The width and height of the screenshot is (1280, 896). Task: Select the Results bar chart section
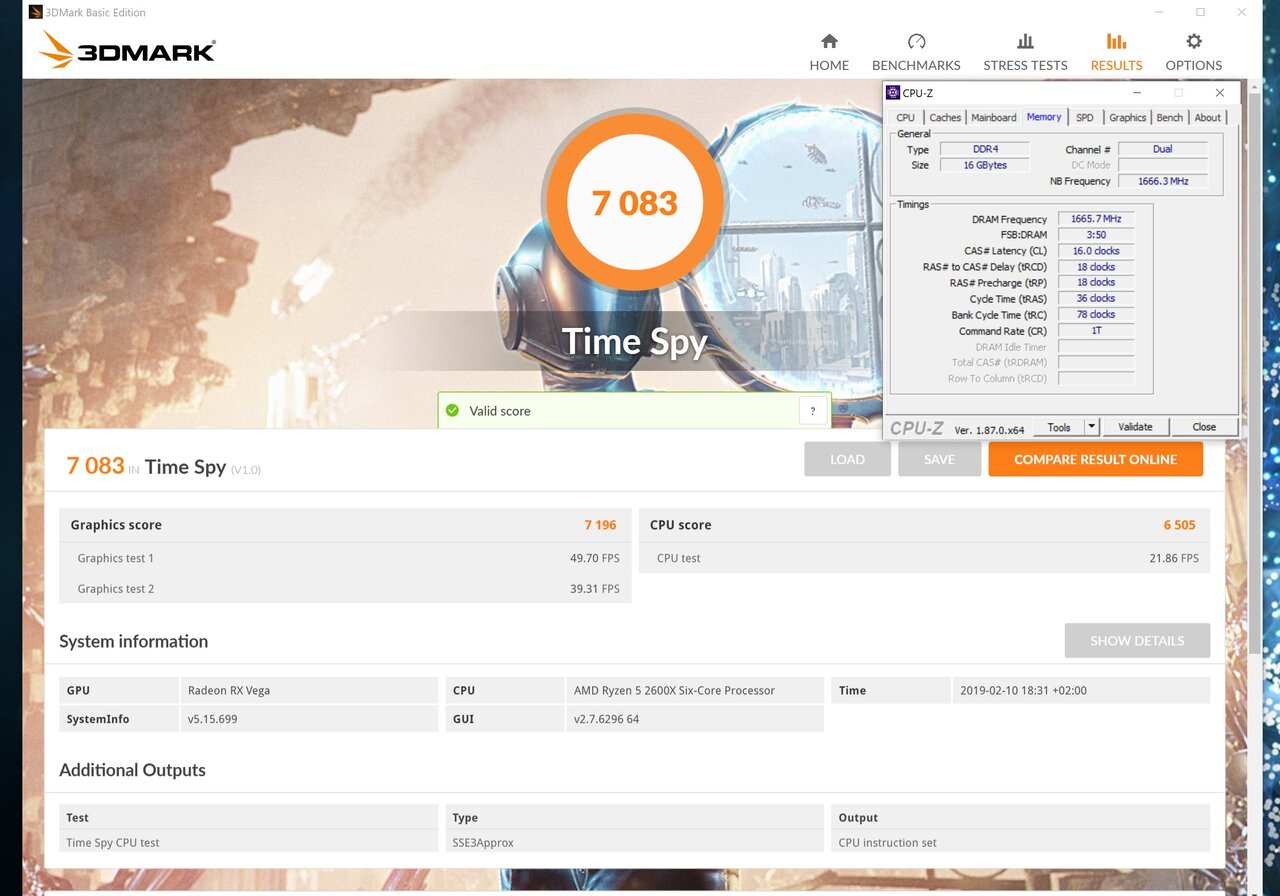(x=1116, y=52)
